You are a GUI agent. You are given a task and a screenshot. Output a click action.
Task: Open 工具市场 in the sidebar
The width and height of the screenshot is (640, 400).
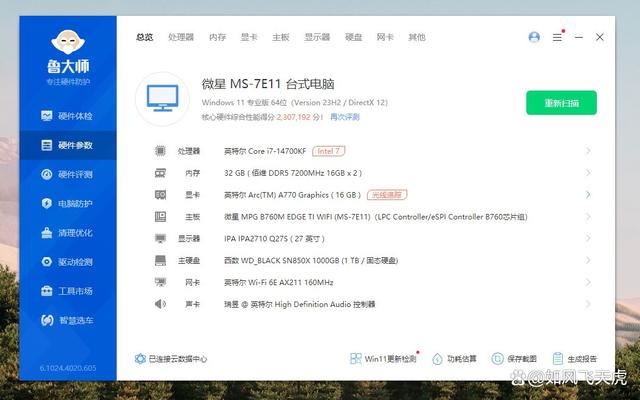tap(67, 291)
